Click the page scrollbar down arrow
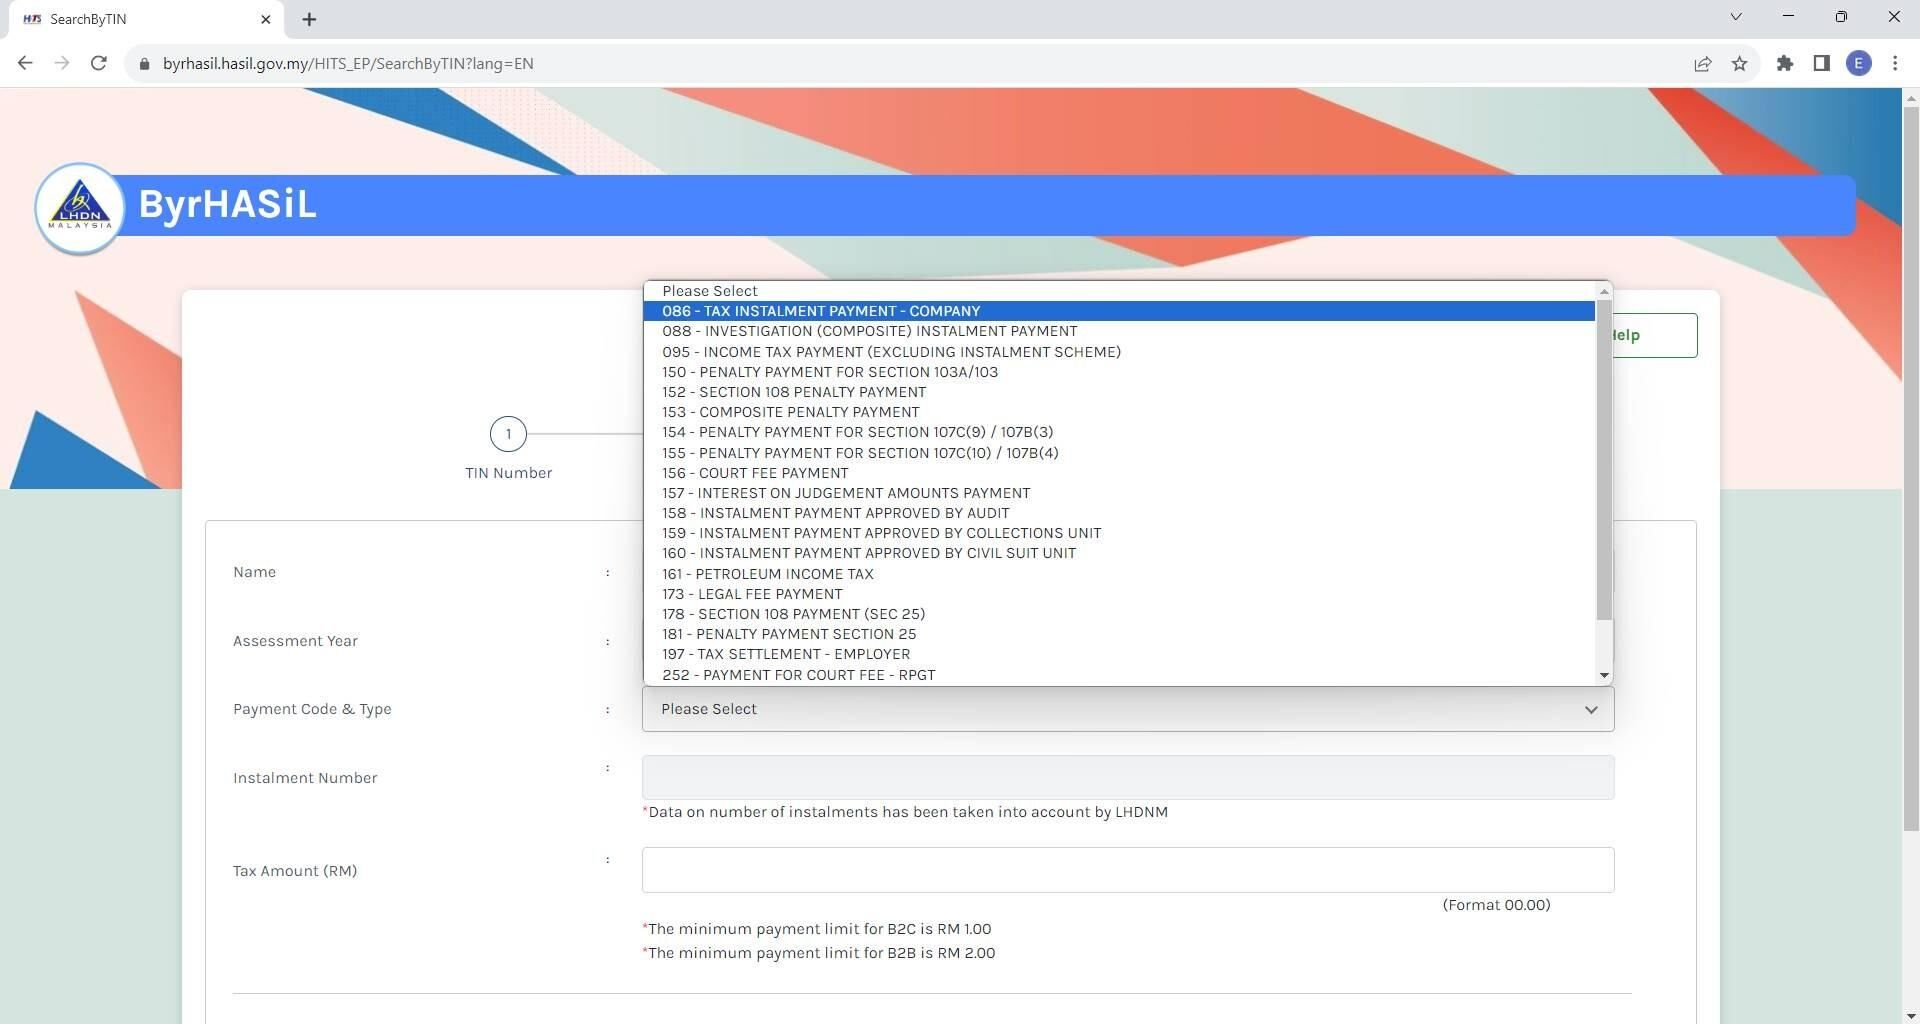Viewport: 1920px width, 1024px height. coord(1910,1015)
